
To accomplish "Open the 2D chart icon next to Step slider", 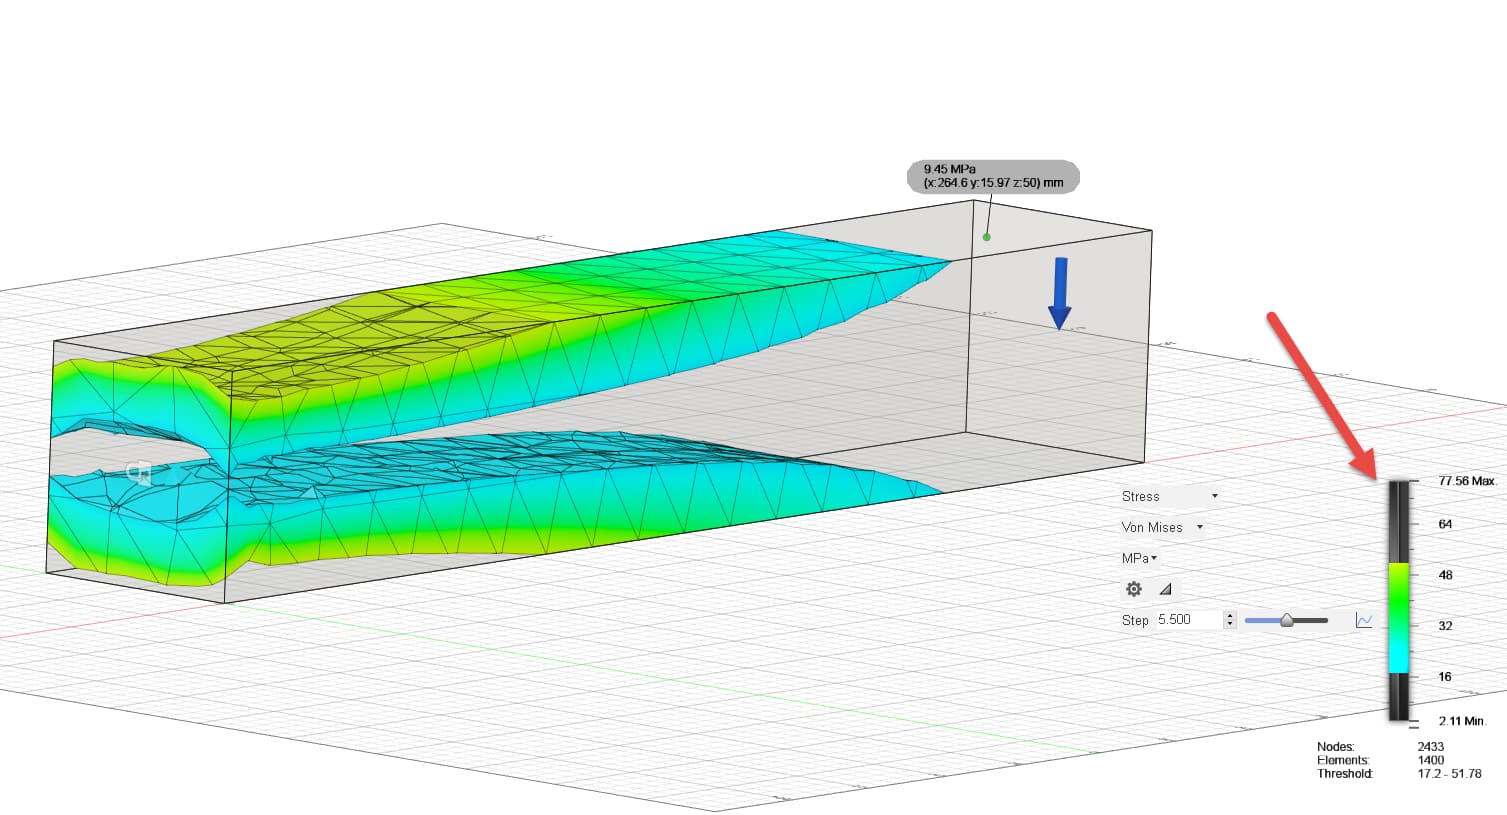I will click(1364, 620).
